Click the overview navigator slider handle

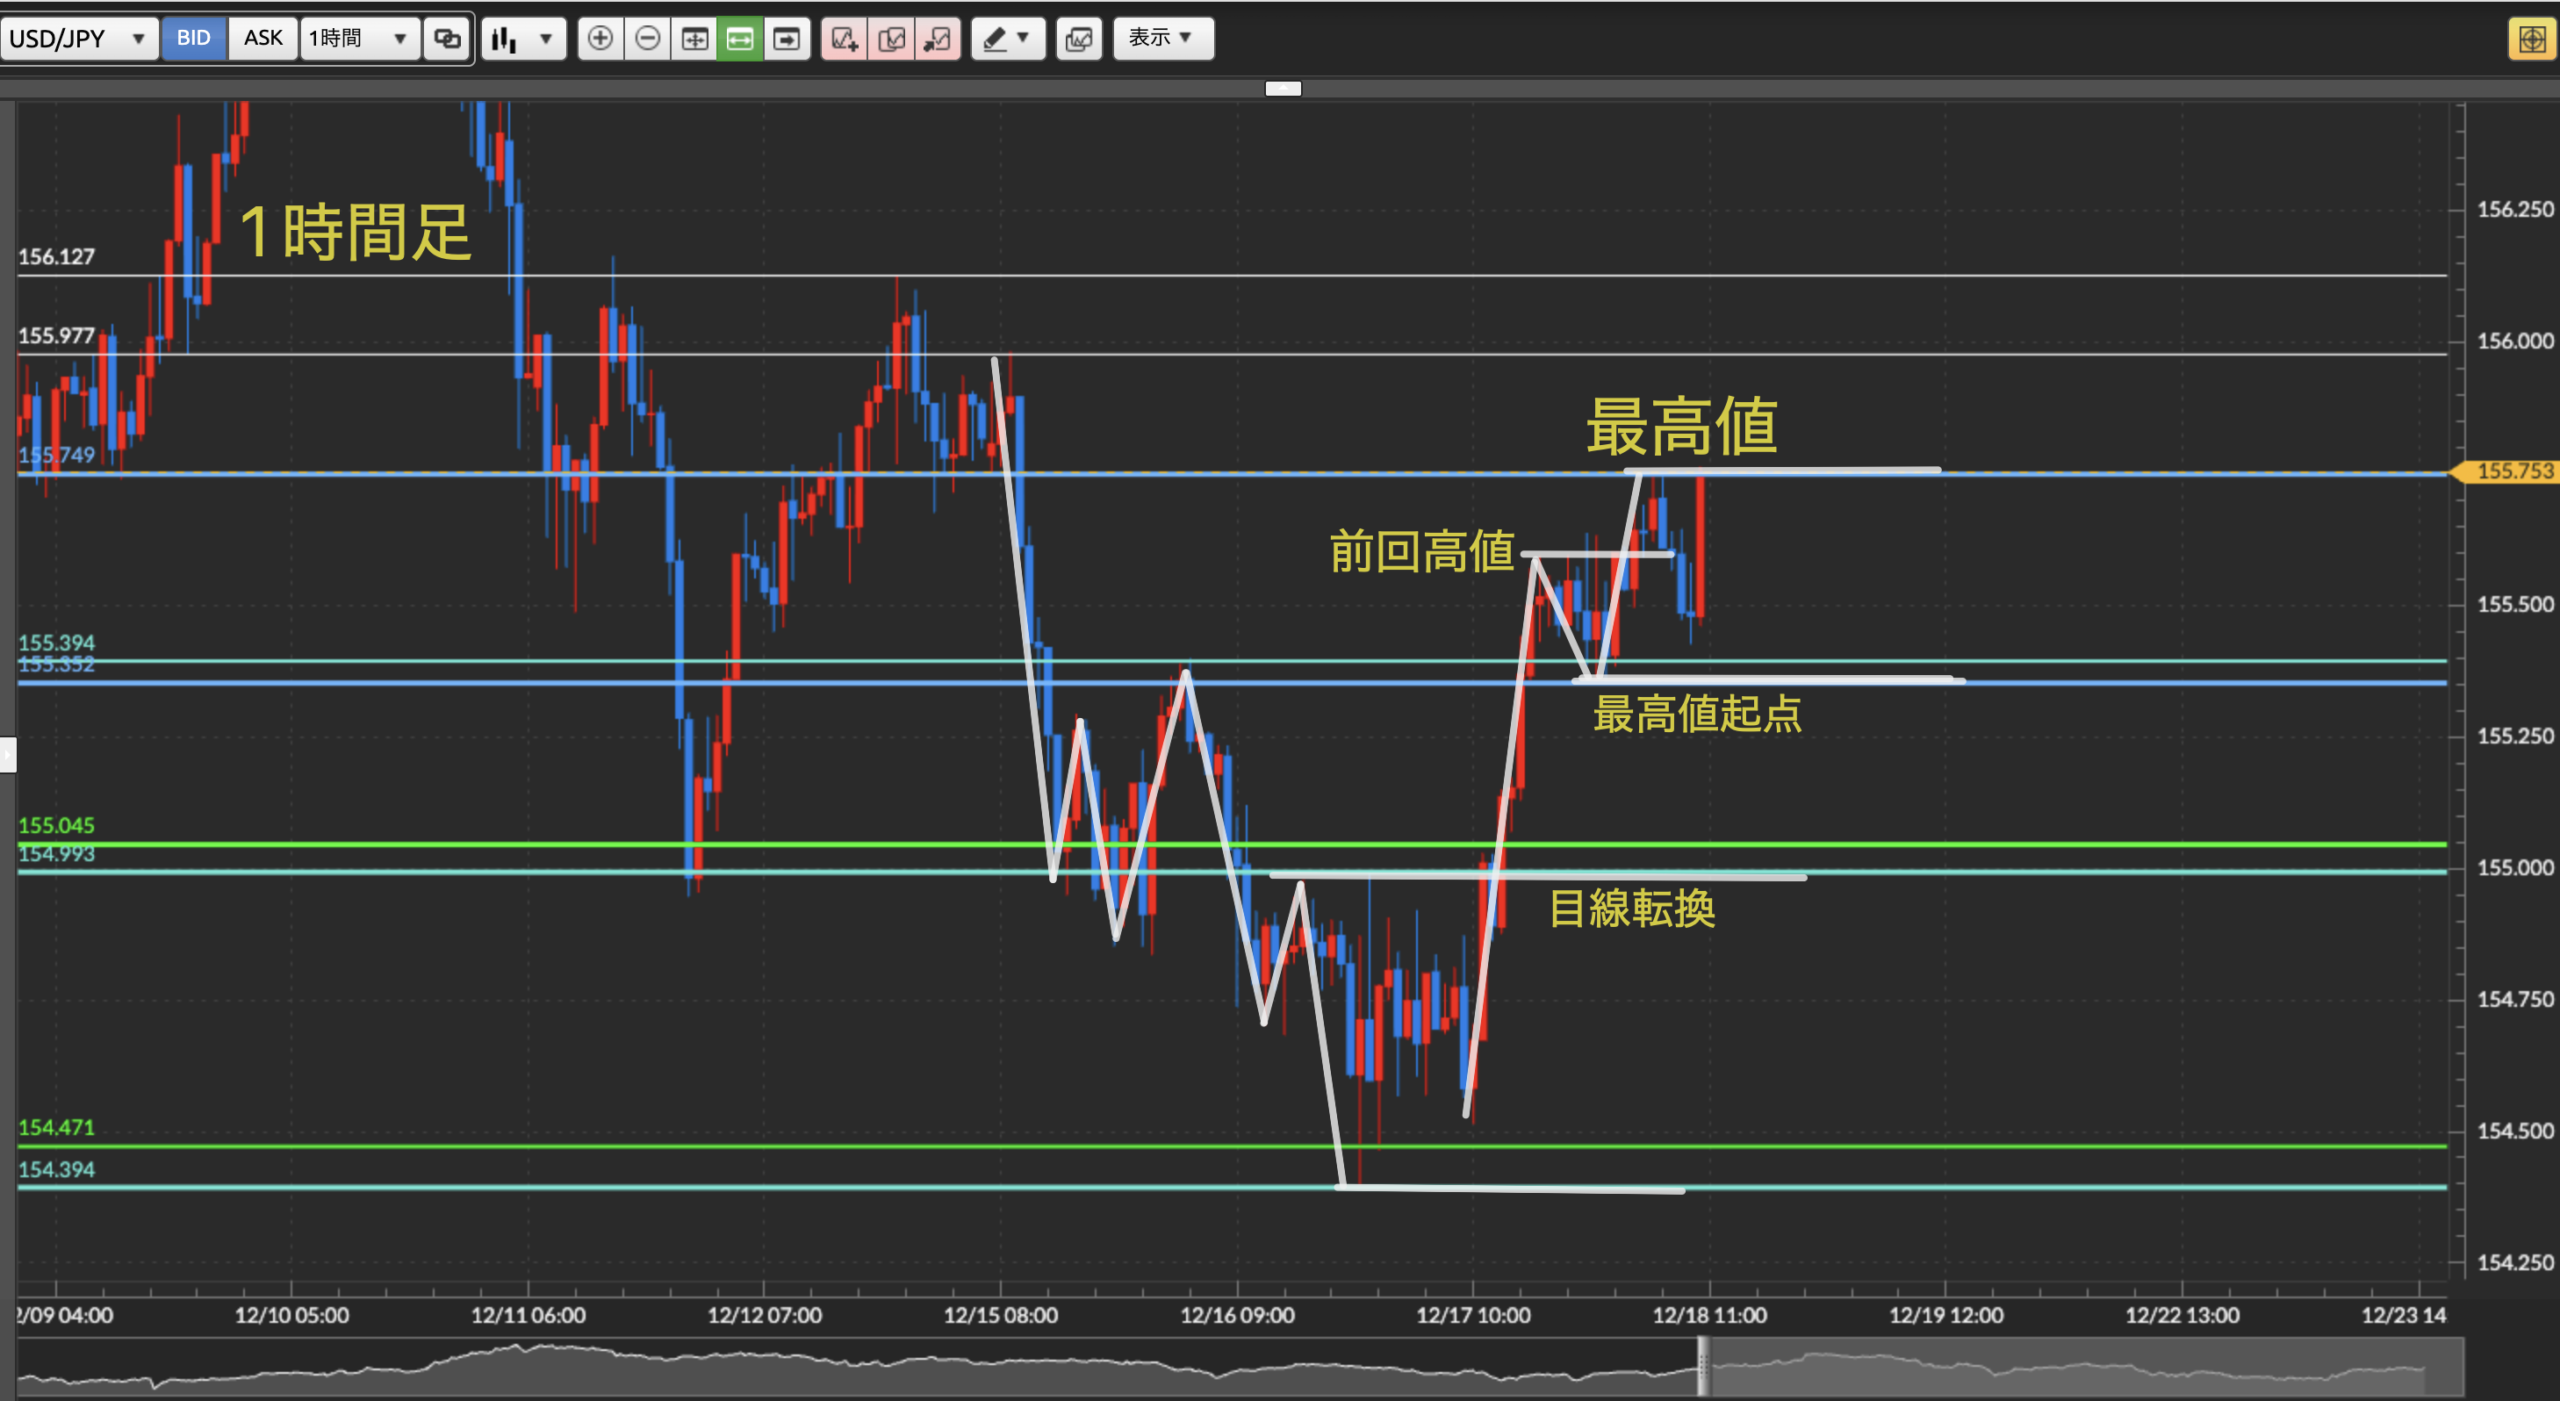pos(1703,1367)
